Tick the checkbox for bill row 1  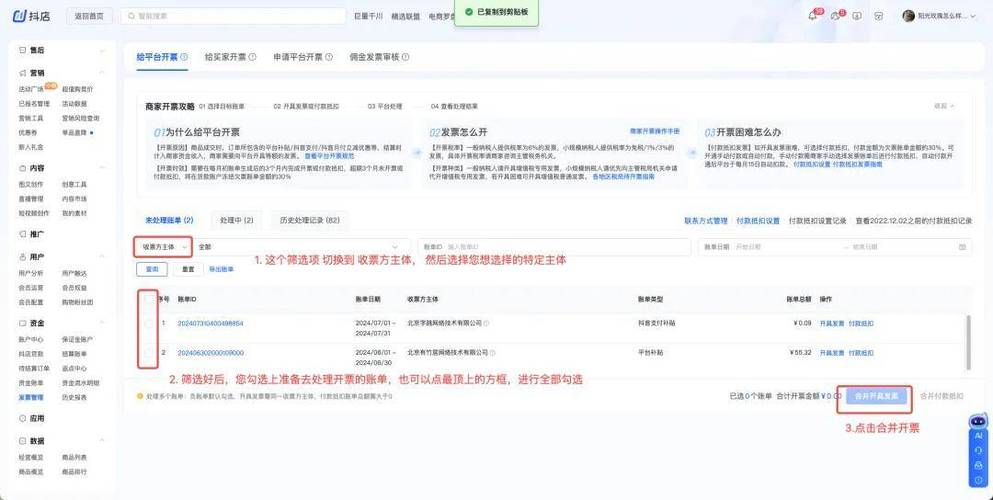coord(149,323)
